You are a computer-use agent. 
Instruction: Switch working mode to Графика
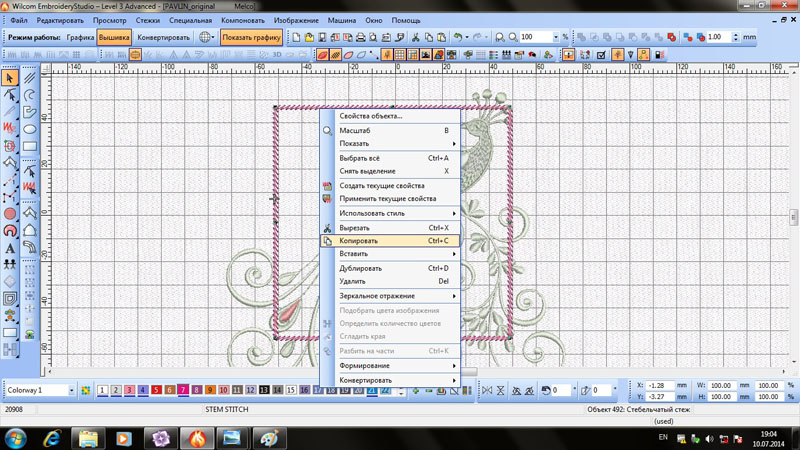tap(80, 38)
